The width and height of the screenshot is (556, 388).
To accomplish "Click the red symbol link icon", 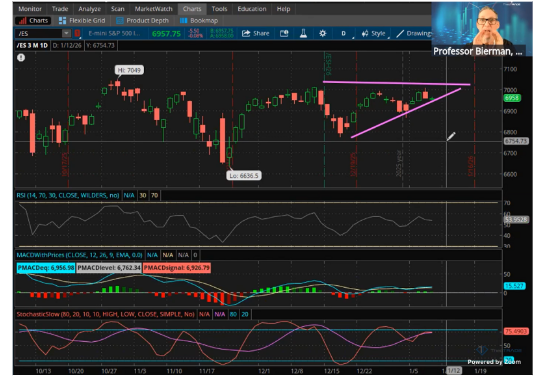I will [77, 33].
